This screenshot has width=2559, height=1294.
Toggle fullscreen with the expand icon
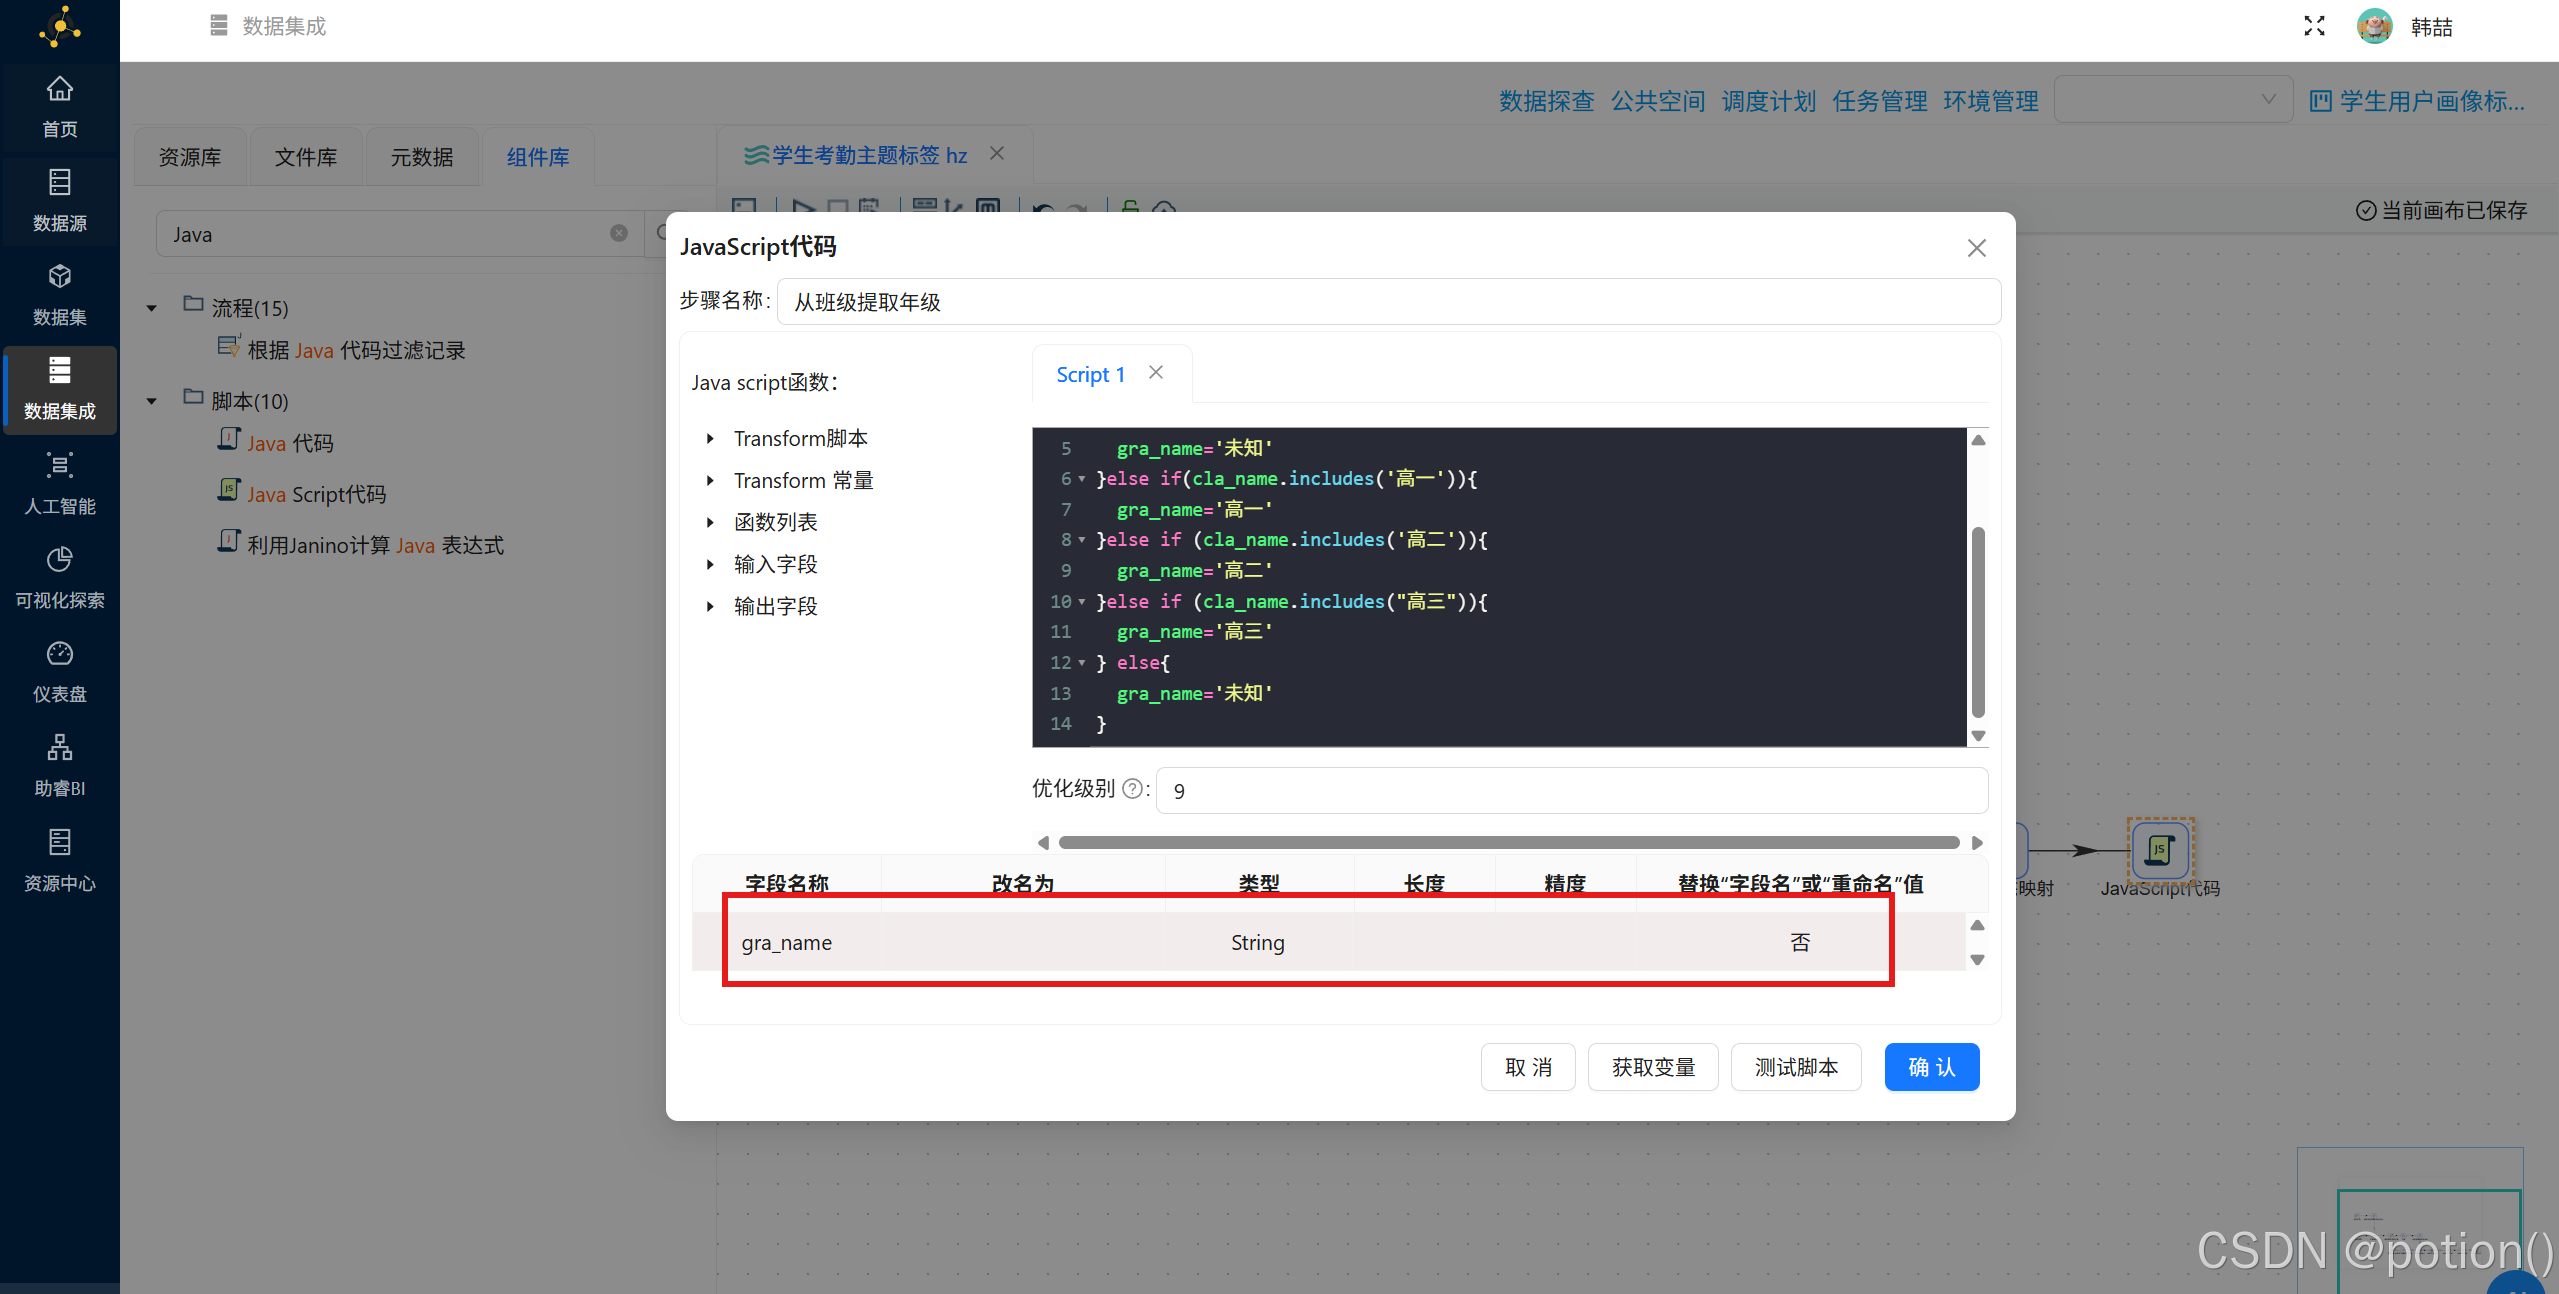(2314, 26)
